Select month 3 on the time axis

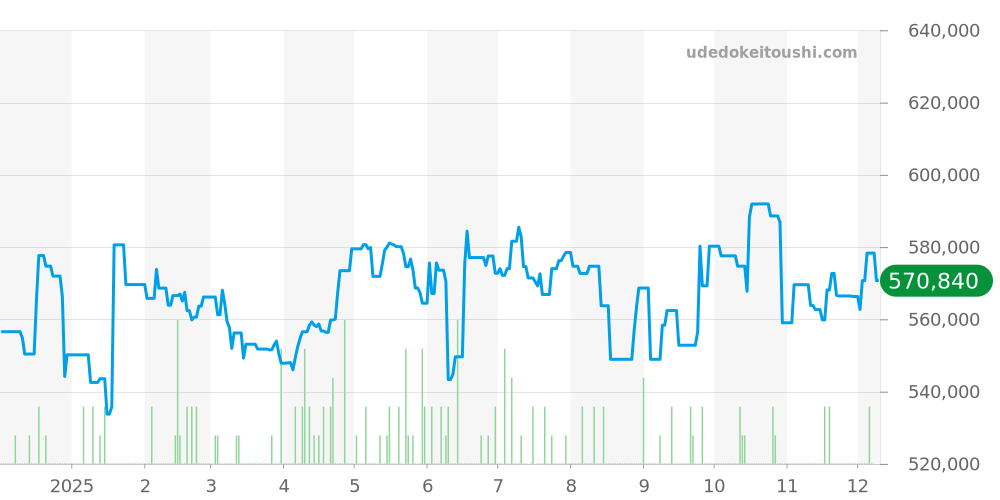(x=211, y=487)
